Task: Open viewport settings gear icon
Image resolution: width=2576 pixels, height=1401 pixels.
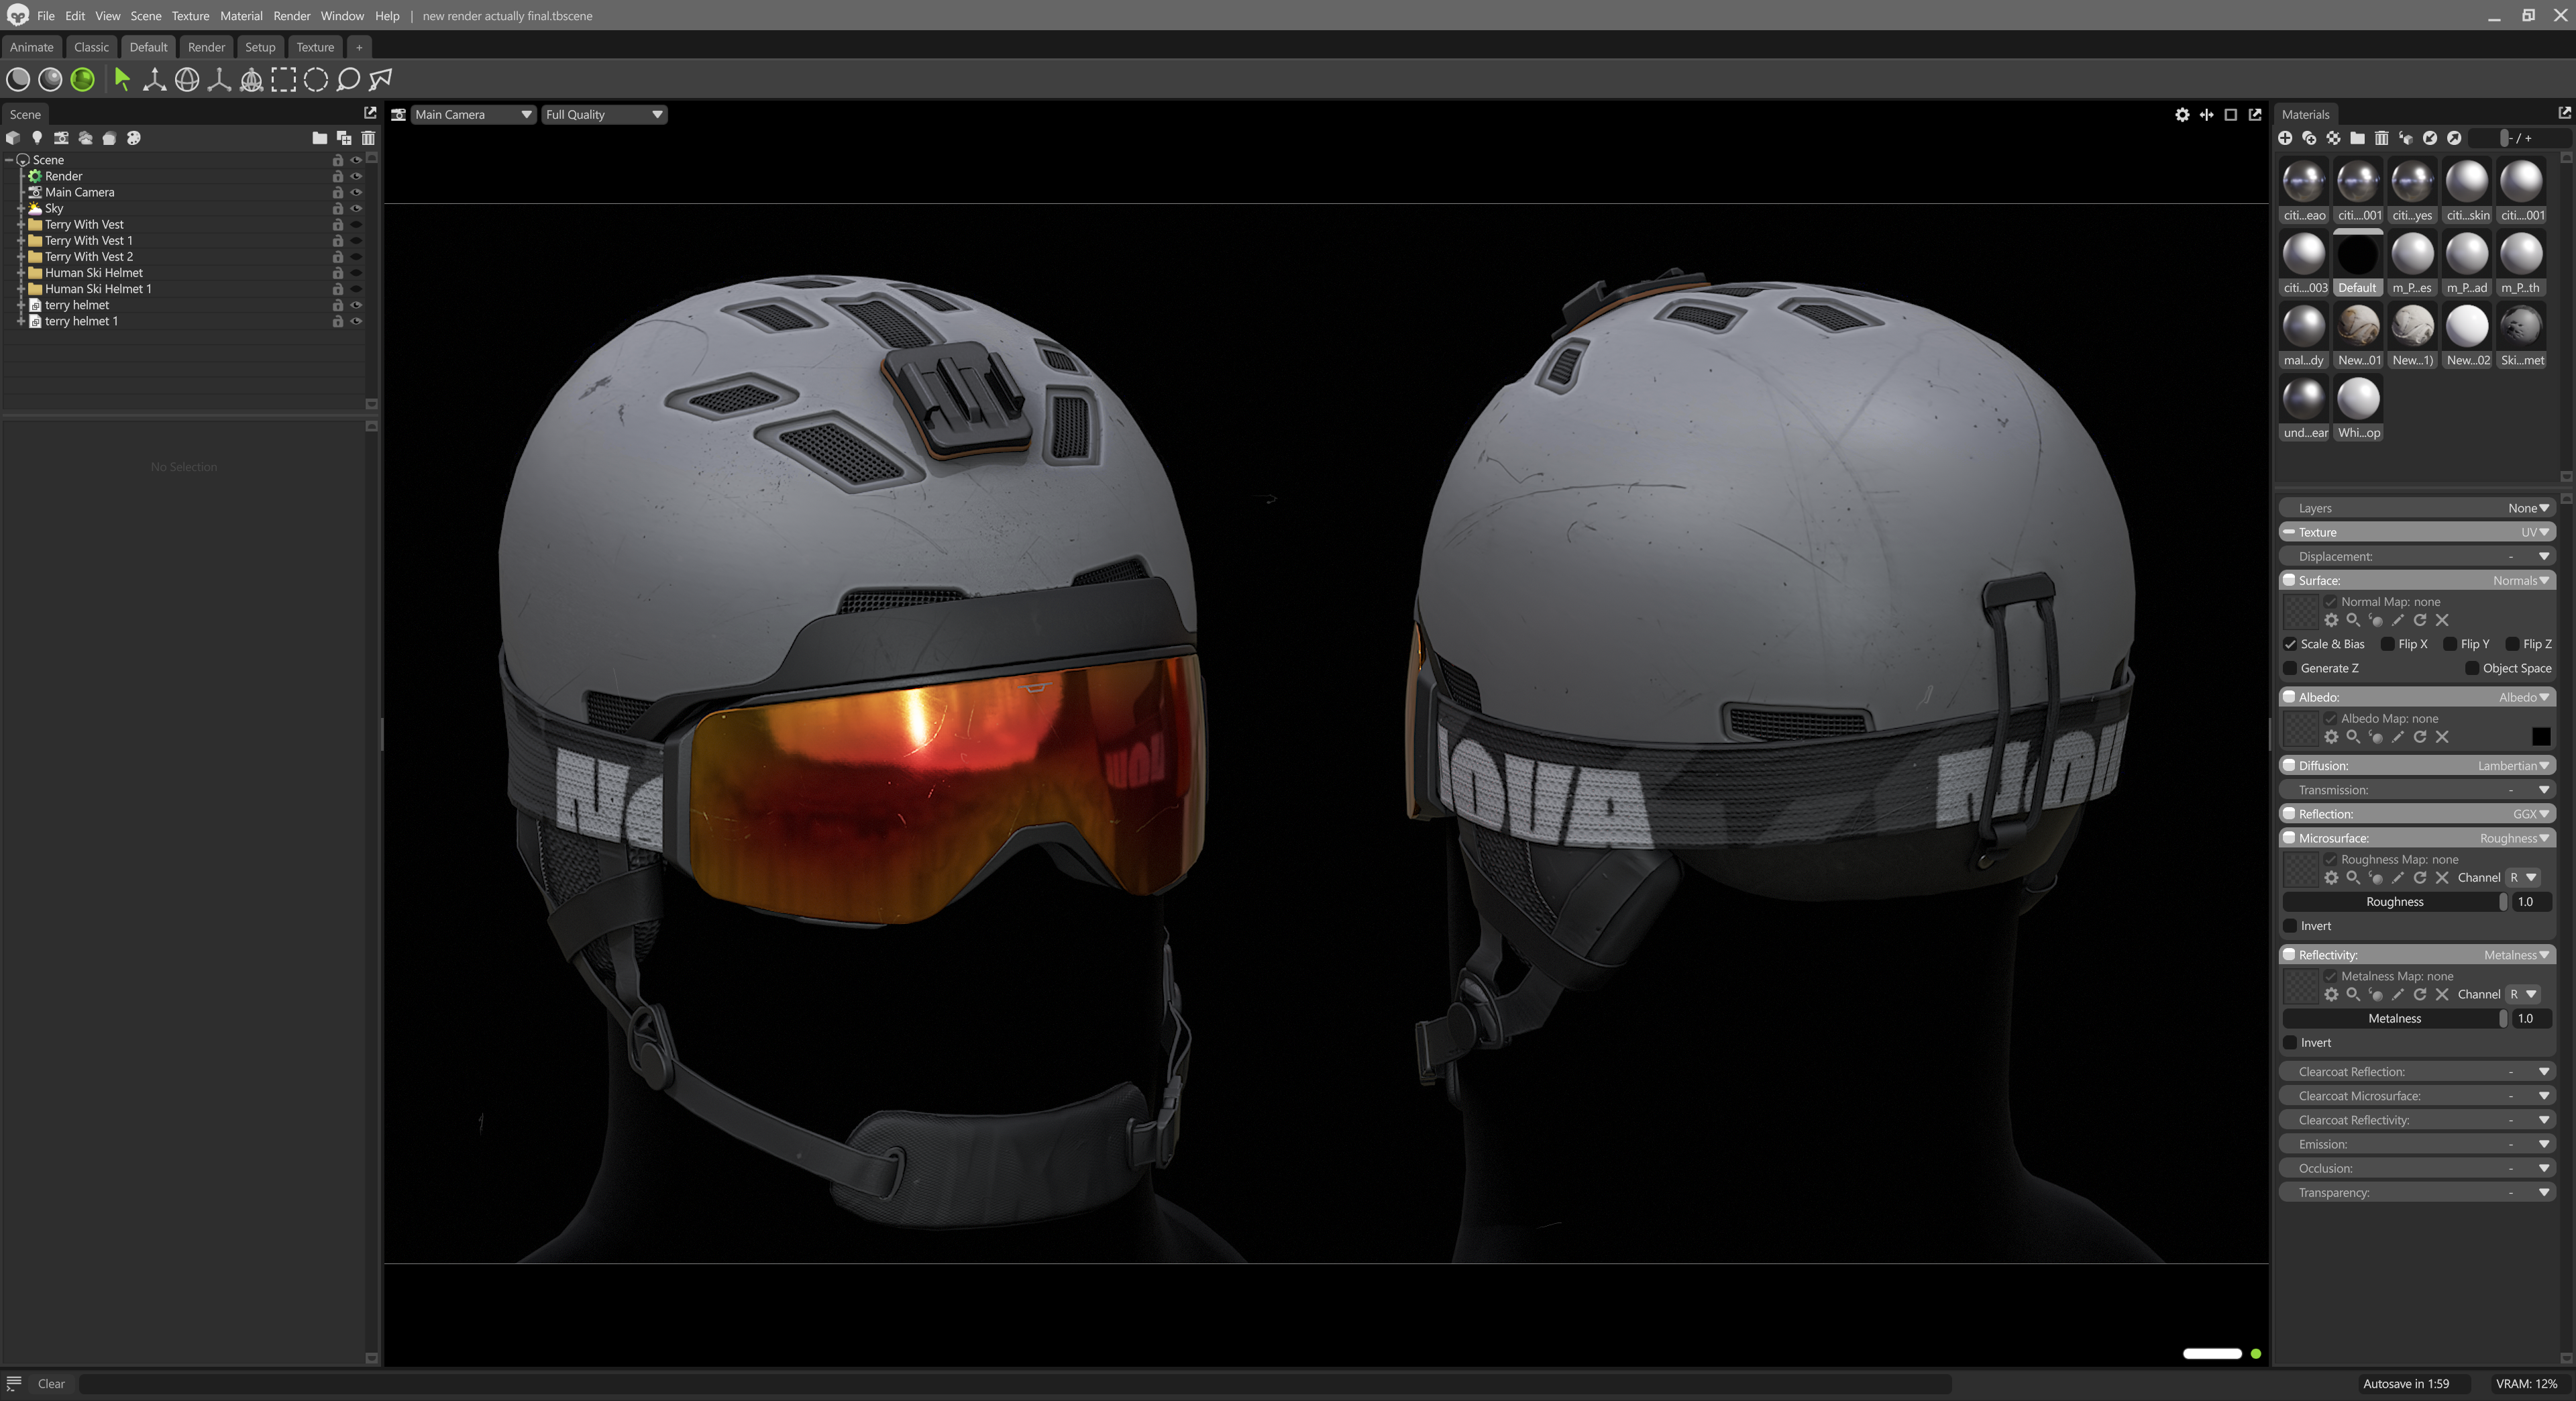Action: (2182, 115)
